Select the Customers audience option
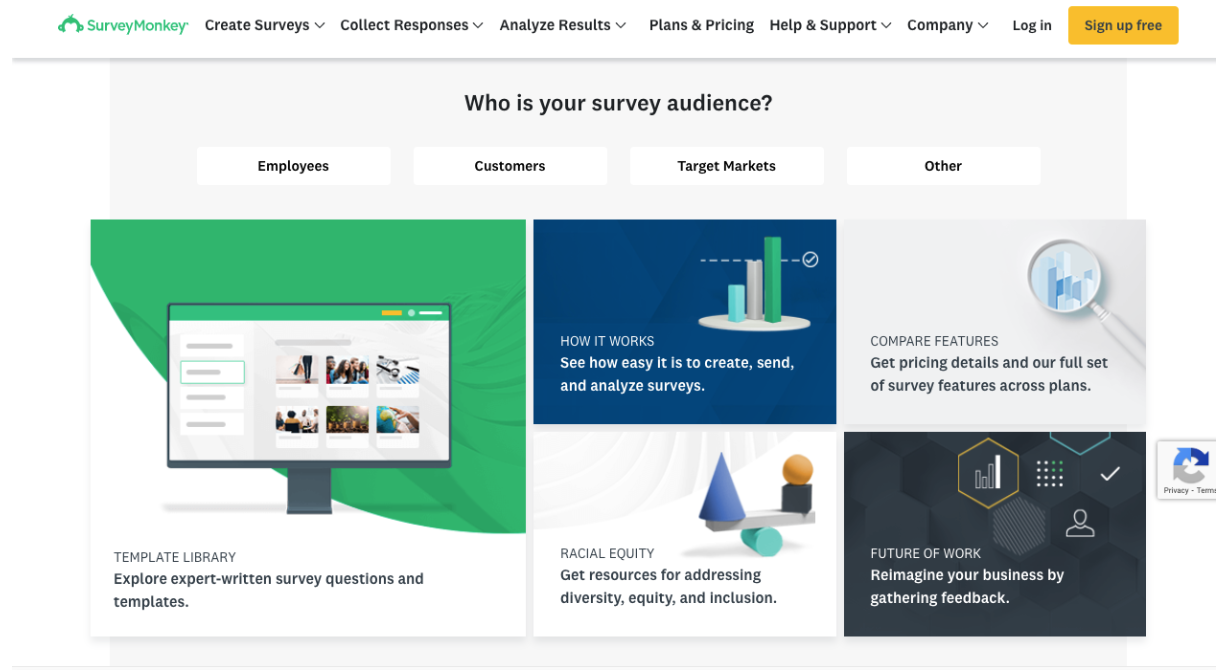The width and height of the screenshot is (1232, 670). pos(510,166)
